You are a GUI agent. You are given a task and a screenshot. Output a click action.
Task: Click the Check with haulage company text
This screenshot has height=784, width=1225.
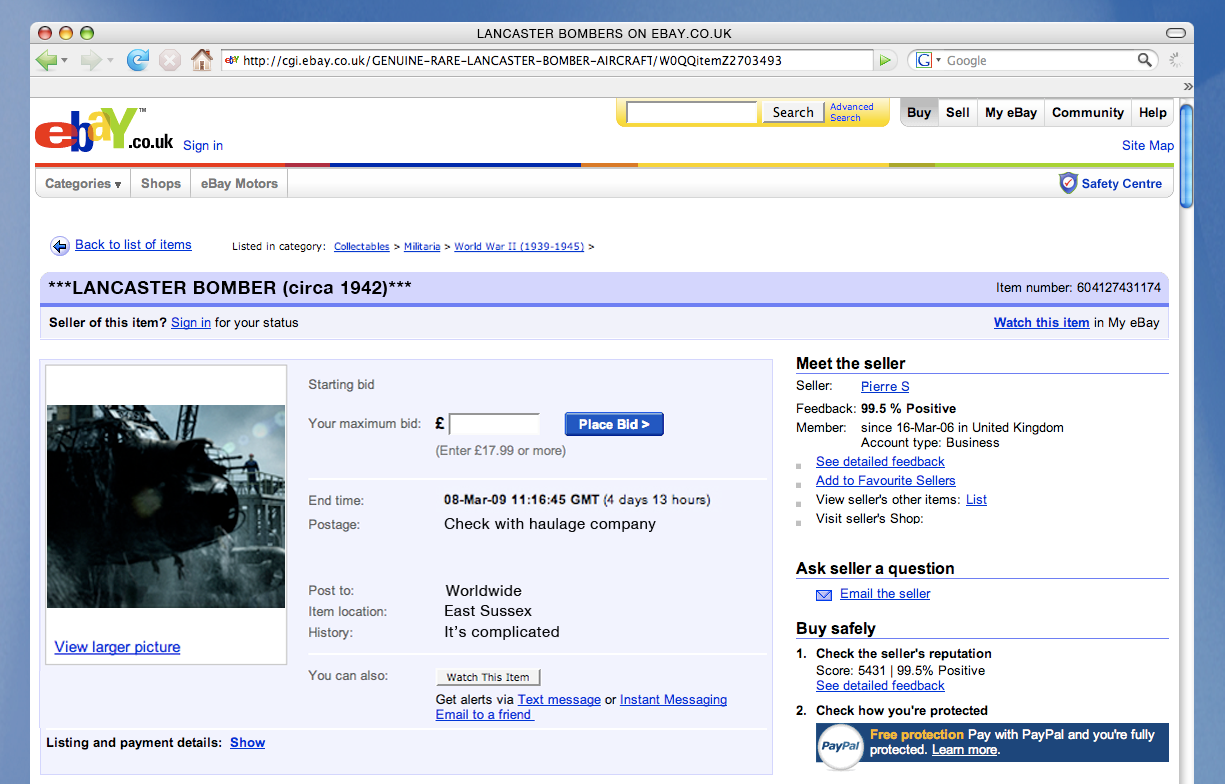pos(550,524)
